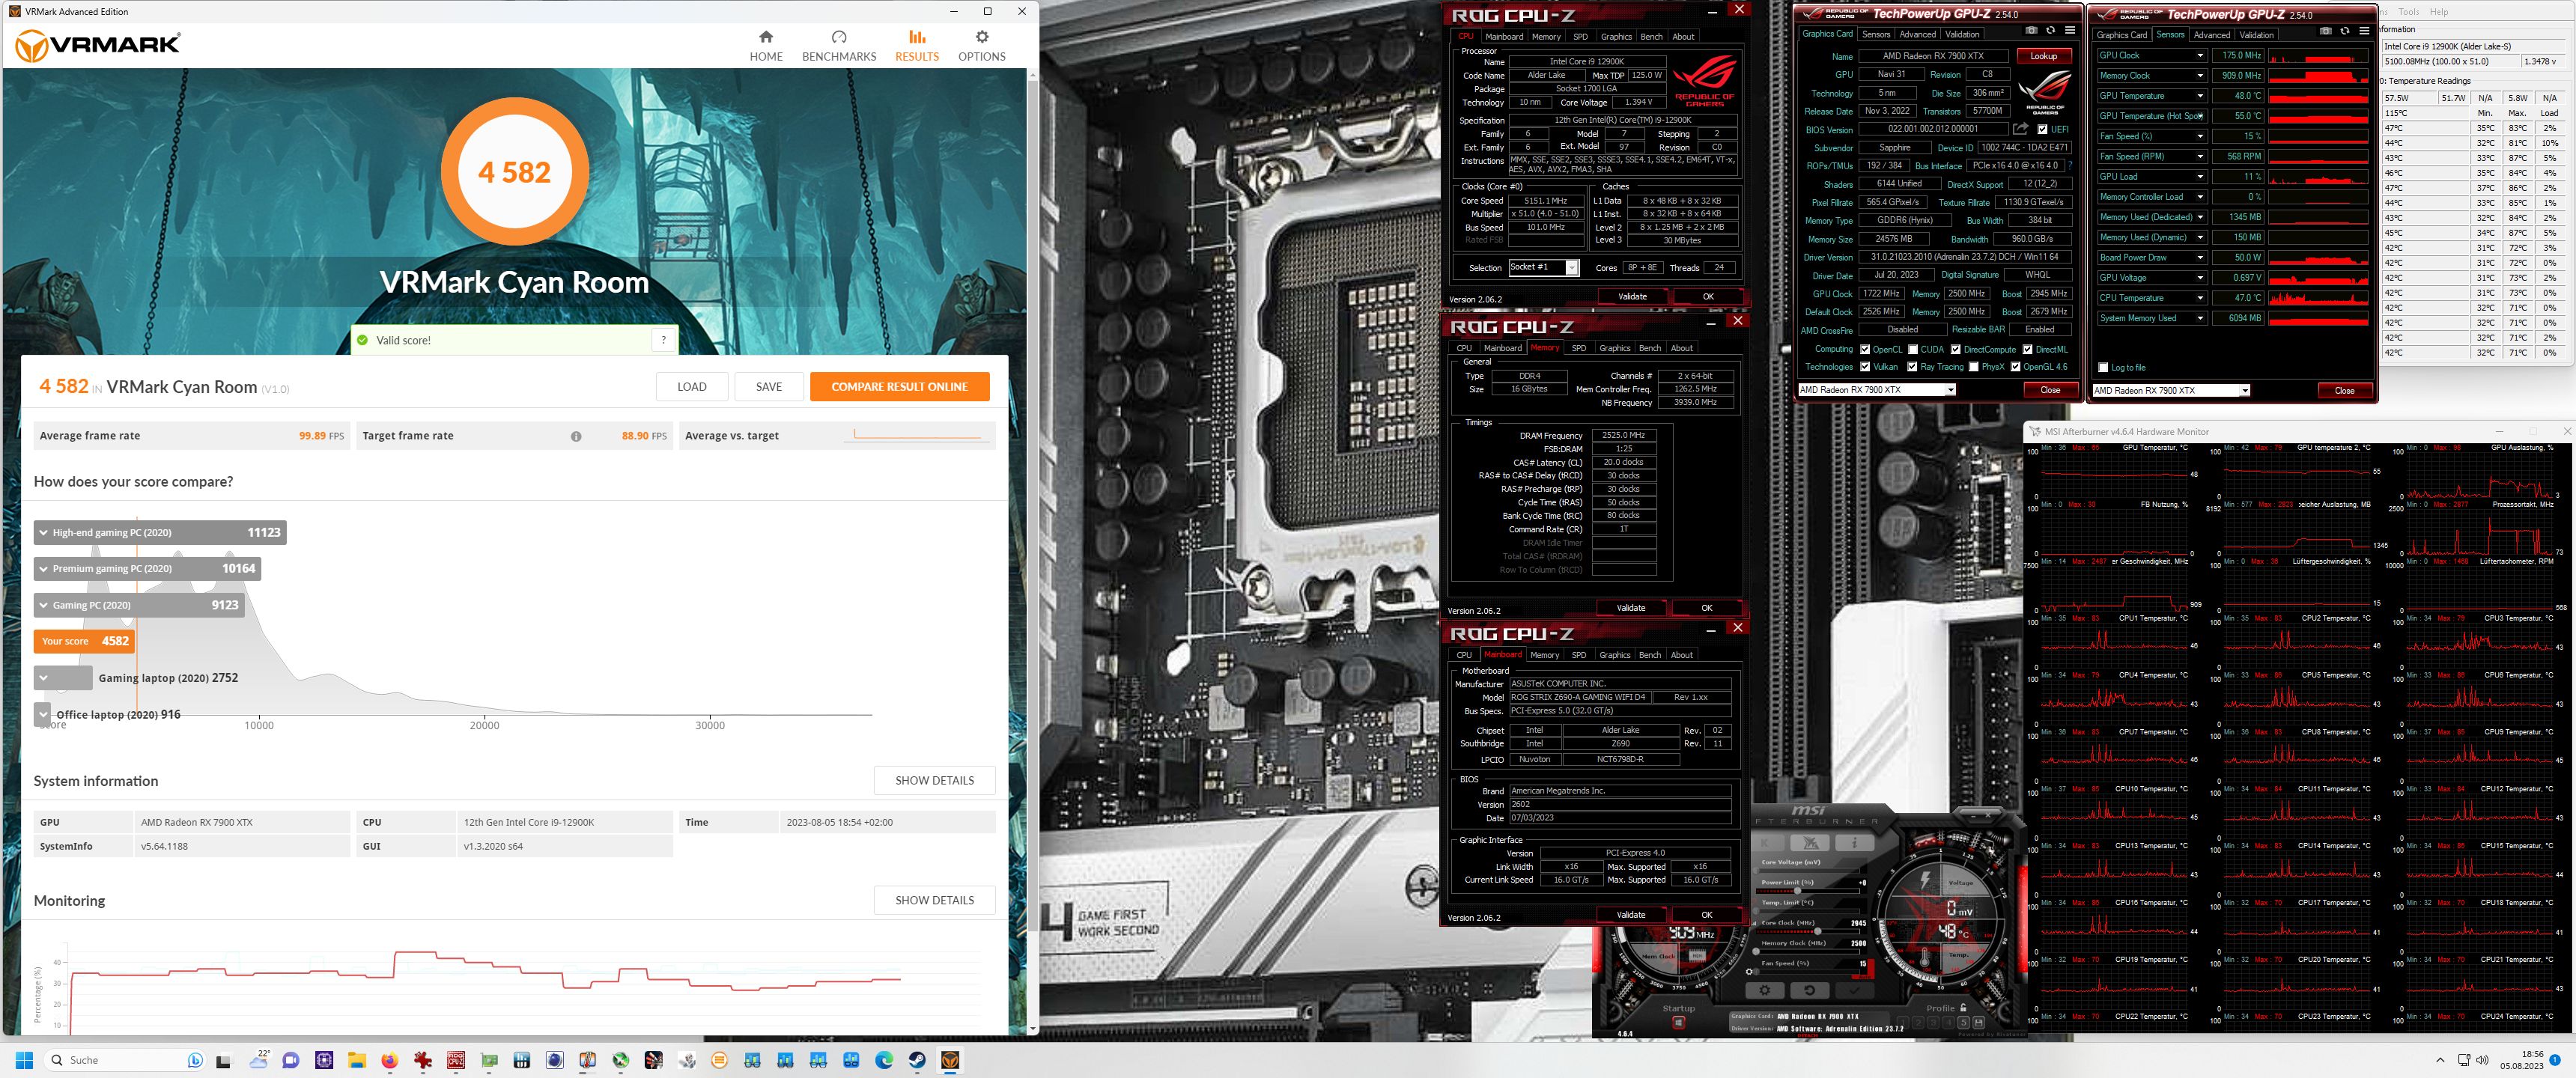Click BIOS version share/export icon in GPU-Z
The image size is (2576, 1078).
[x=2021, y=129]
